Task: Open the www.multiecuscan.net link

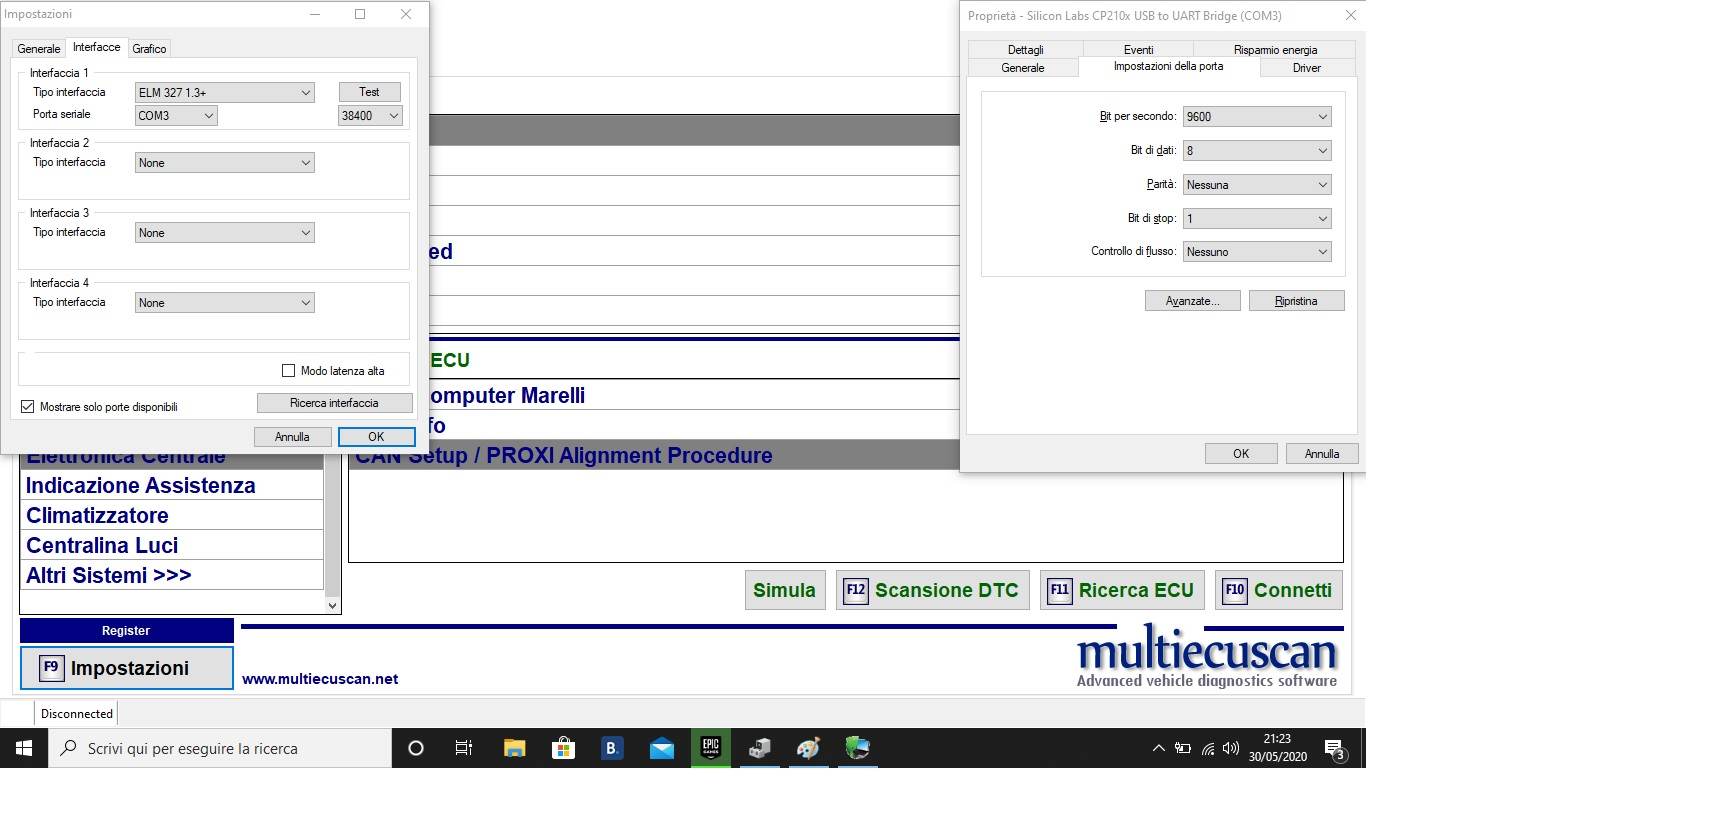Action: coord(320,679)
